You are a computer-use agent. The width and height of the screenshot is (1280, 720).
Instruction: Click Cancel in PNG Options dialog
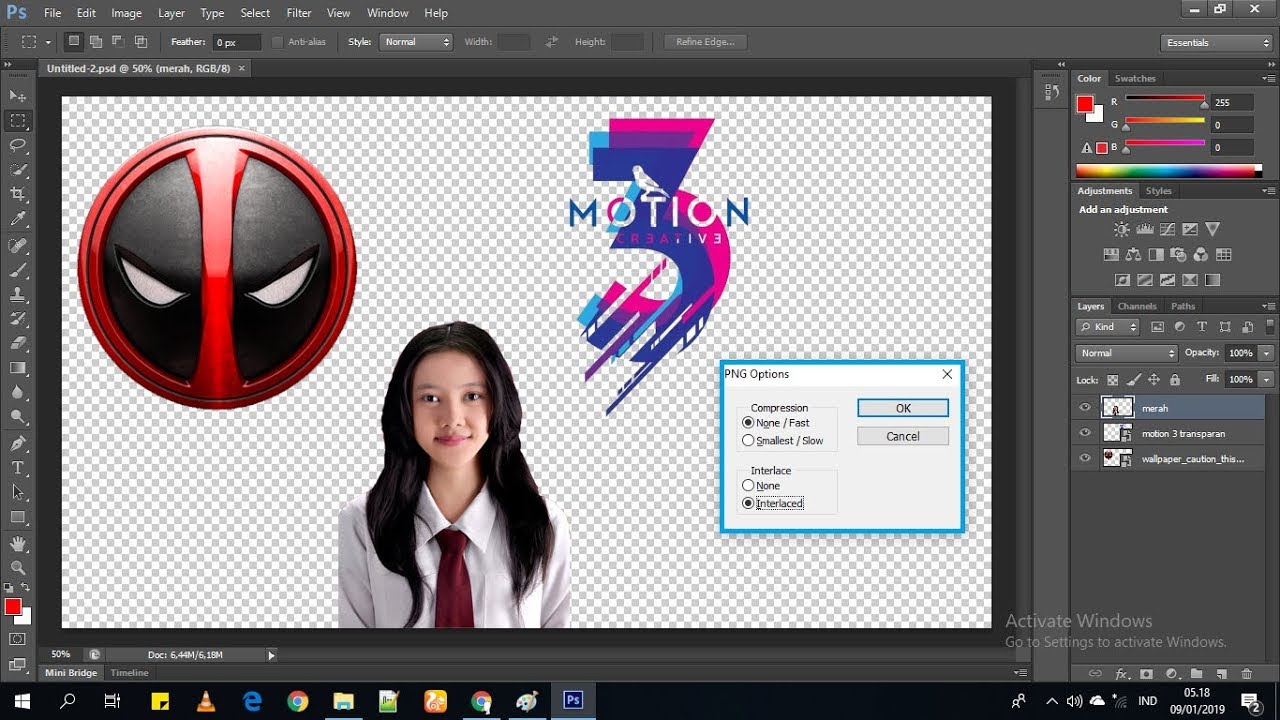tap(902, 436)
